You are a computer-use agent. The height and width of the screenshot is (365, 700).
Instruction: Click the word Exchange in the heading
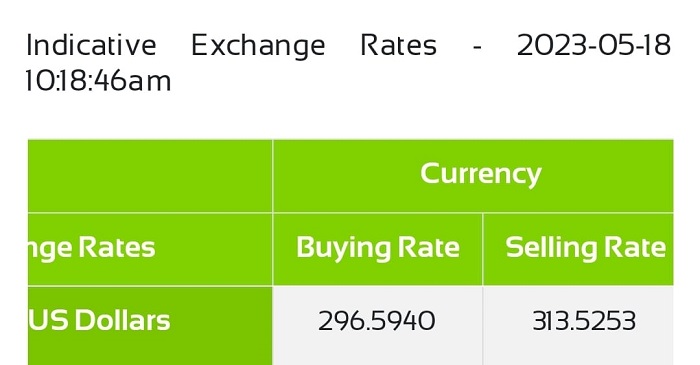[258, 46]
